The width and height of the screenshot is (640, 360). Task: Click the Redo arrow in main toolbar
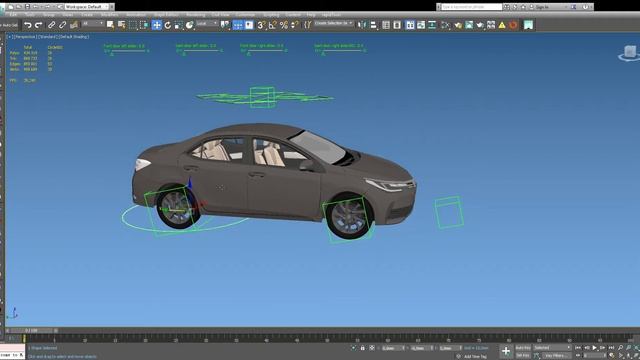coord(39,25)
